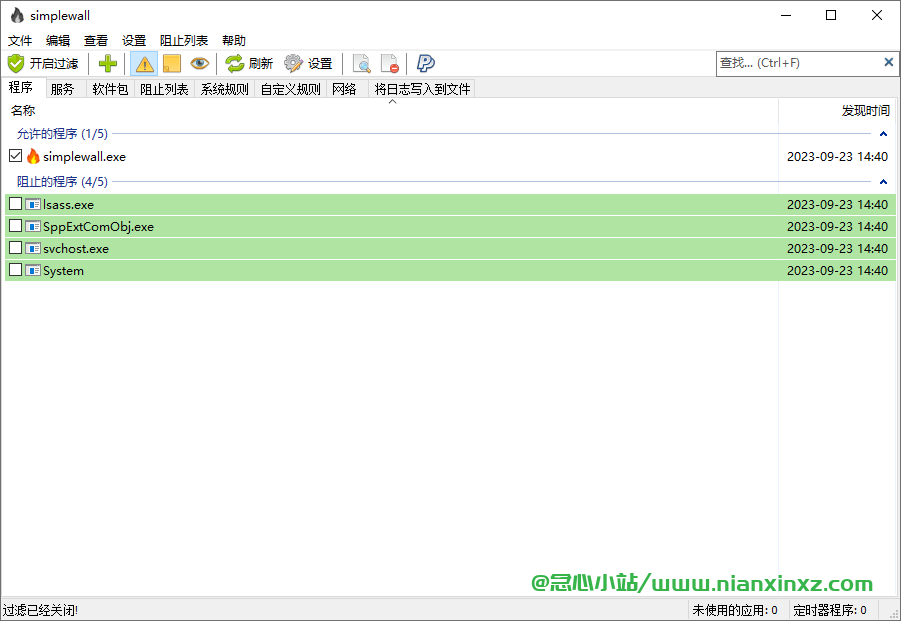Image resolution: width=901 pixels, height=621 pixels.
Task: Check the svchost.exe checkbox
Action: 16,248
